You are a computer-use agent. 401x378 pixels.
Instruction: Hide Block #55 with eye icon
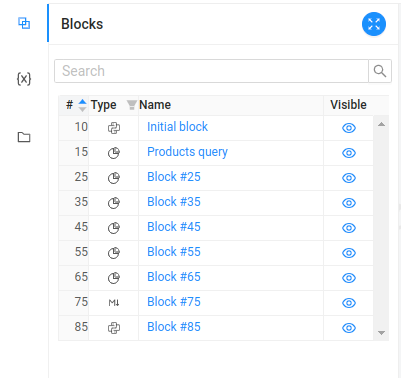[349, 253]
